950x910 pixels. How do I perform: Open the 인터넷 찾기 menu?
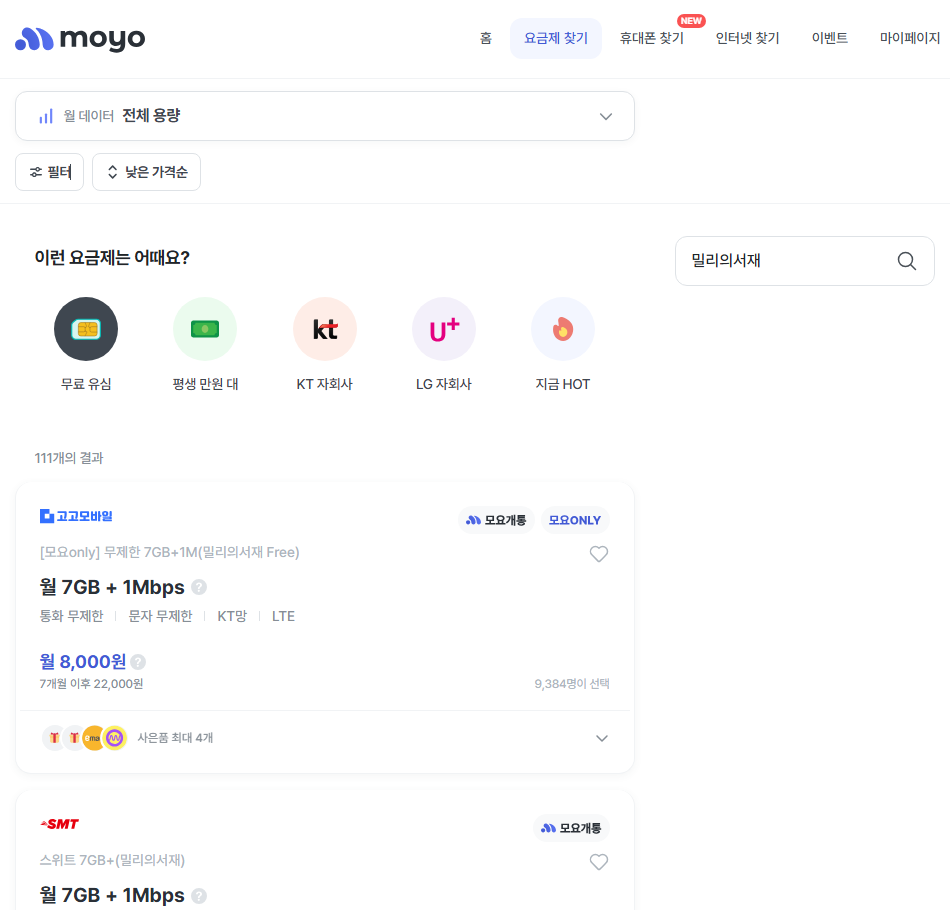tap(747, 38)
